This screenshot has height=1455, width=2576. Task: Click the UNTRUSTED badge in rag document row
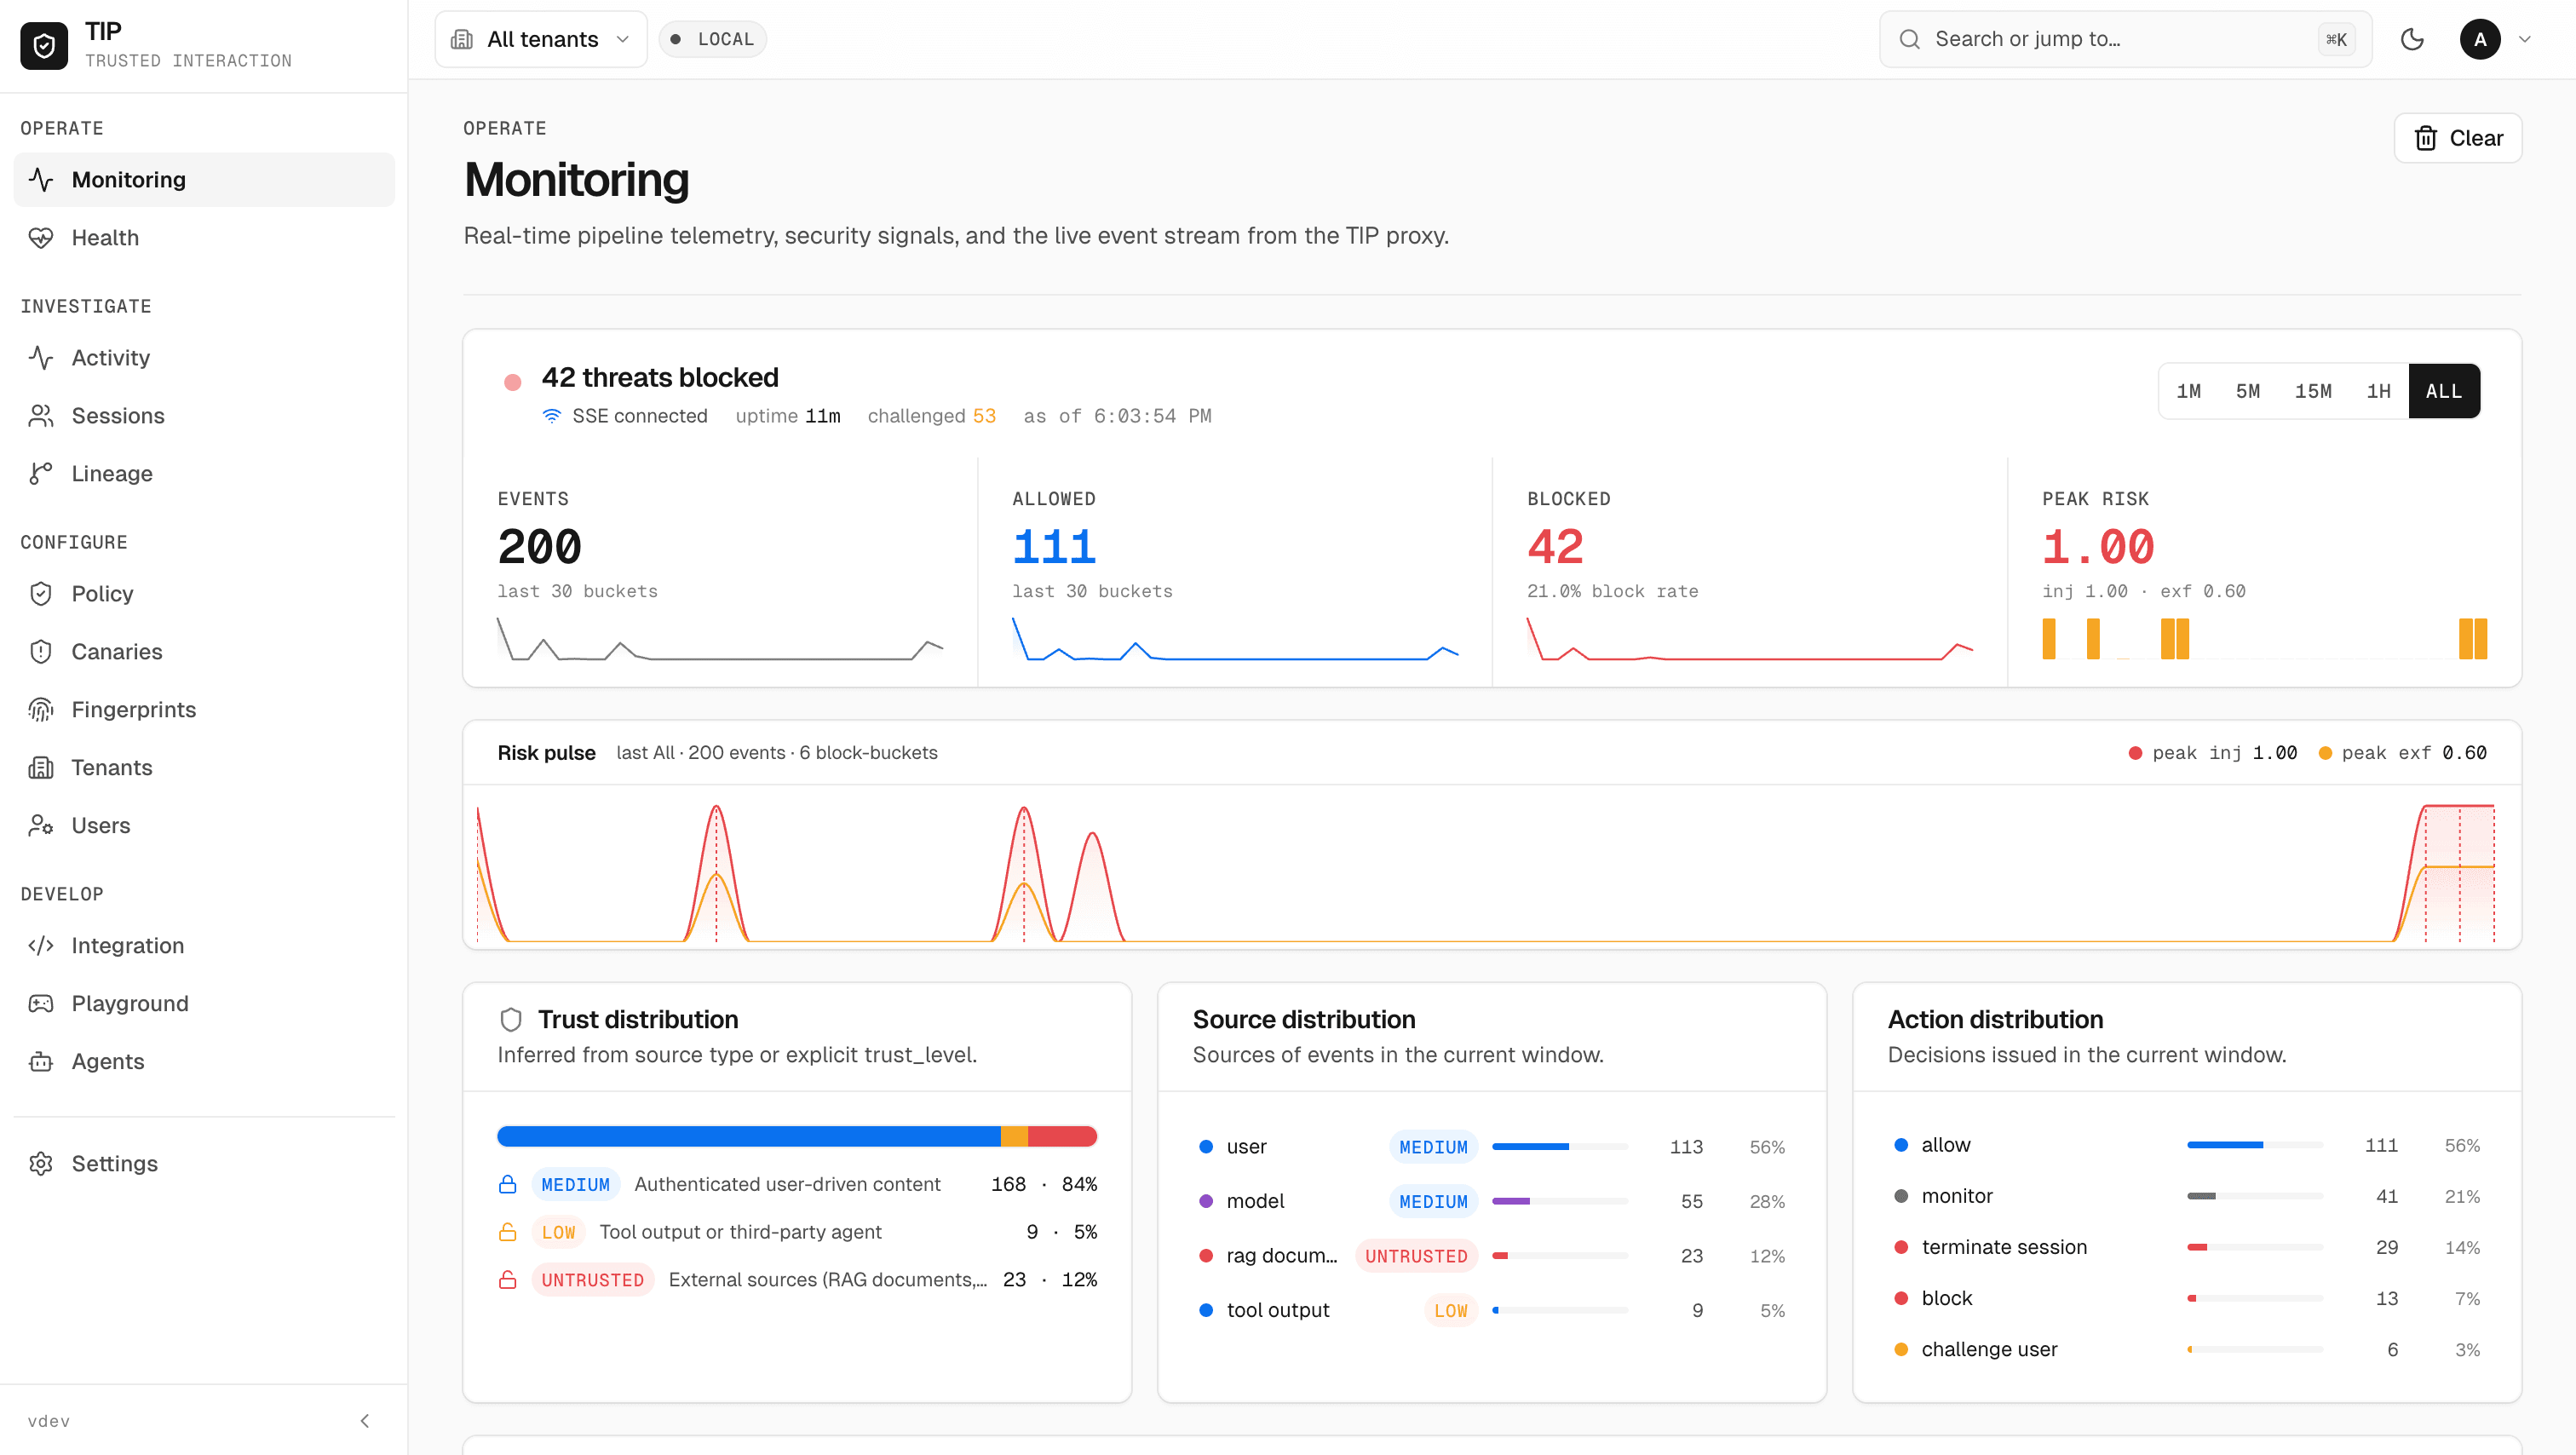pyautogui.click(x=1416, y=1256)
